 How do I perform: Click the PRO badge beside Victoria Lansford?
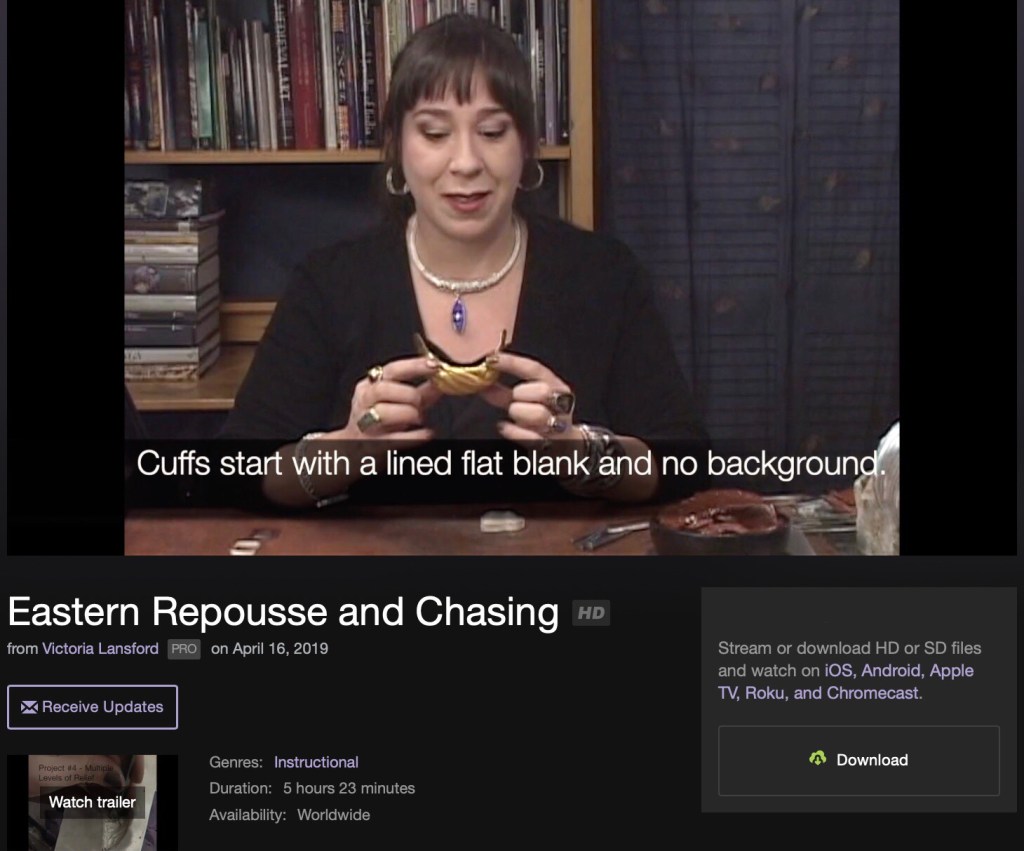(184, 649)
